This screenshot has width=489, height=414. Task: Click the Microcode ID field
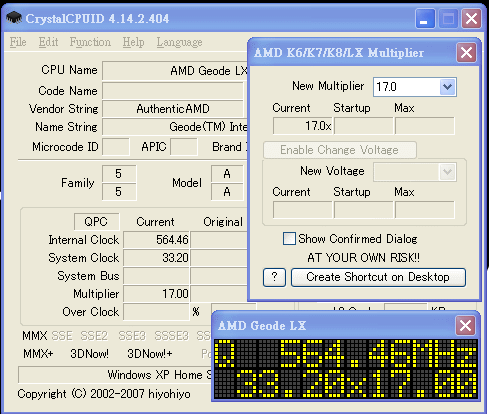point(116,147)
